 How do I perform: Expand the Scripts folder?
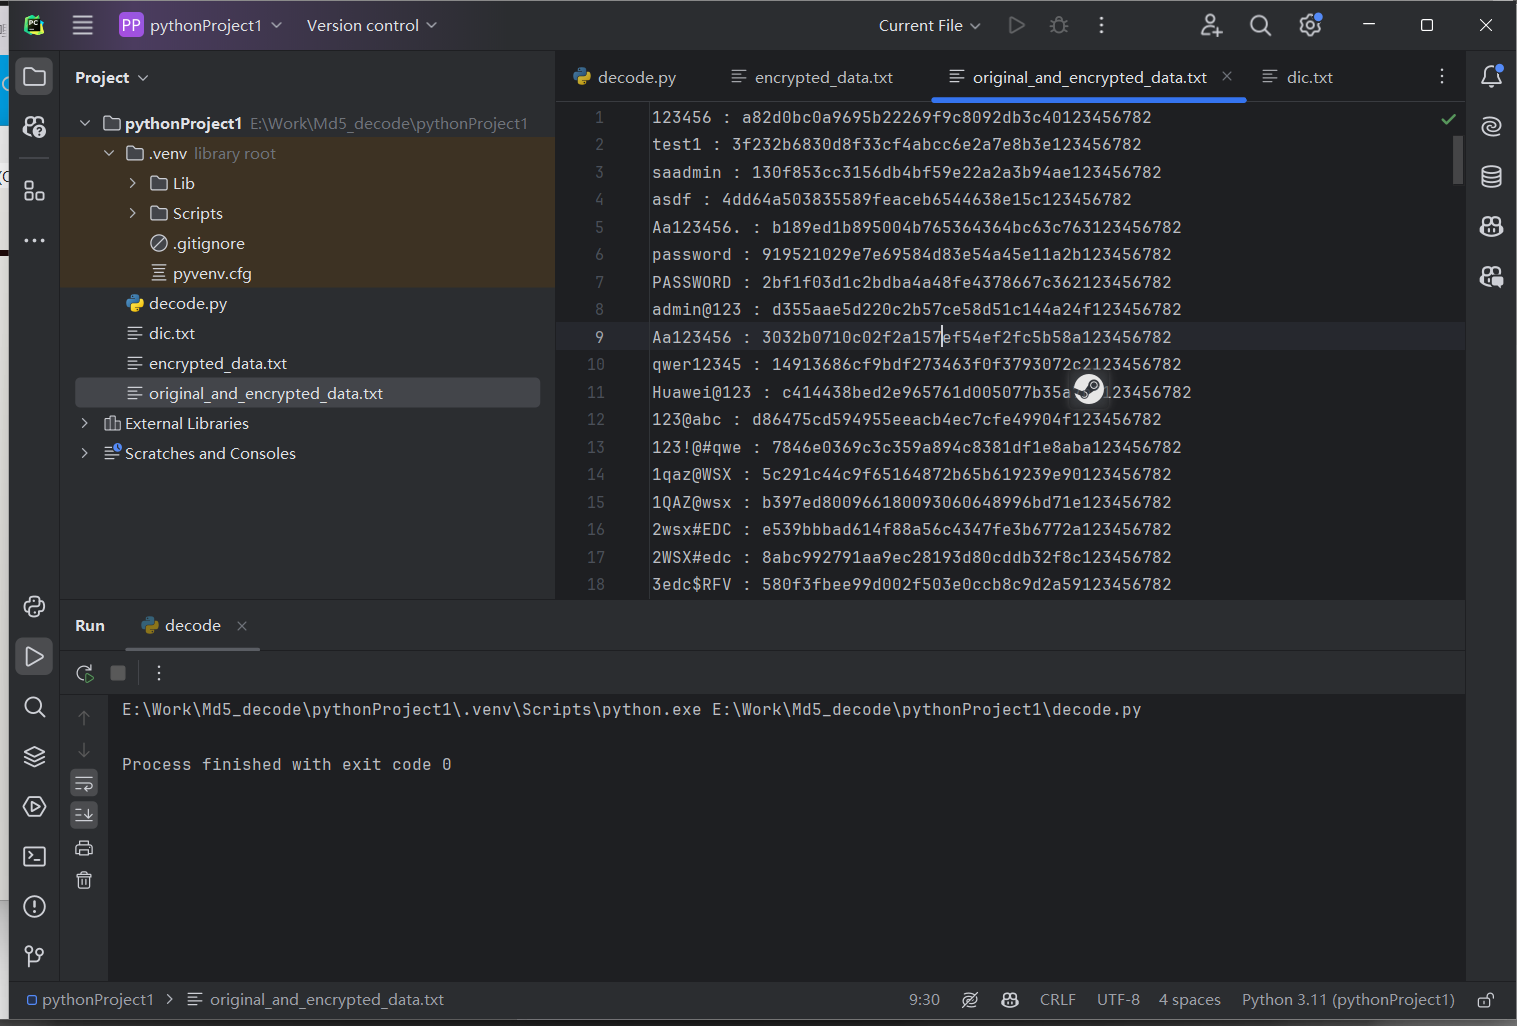pyautogui.click(x=133, y=213)
